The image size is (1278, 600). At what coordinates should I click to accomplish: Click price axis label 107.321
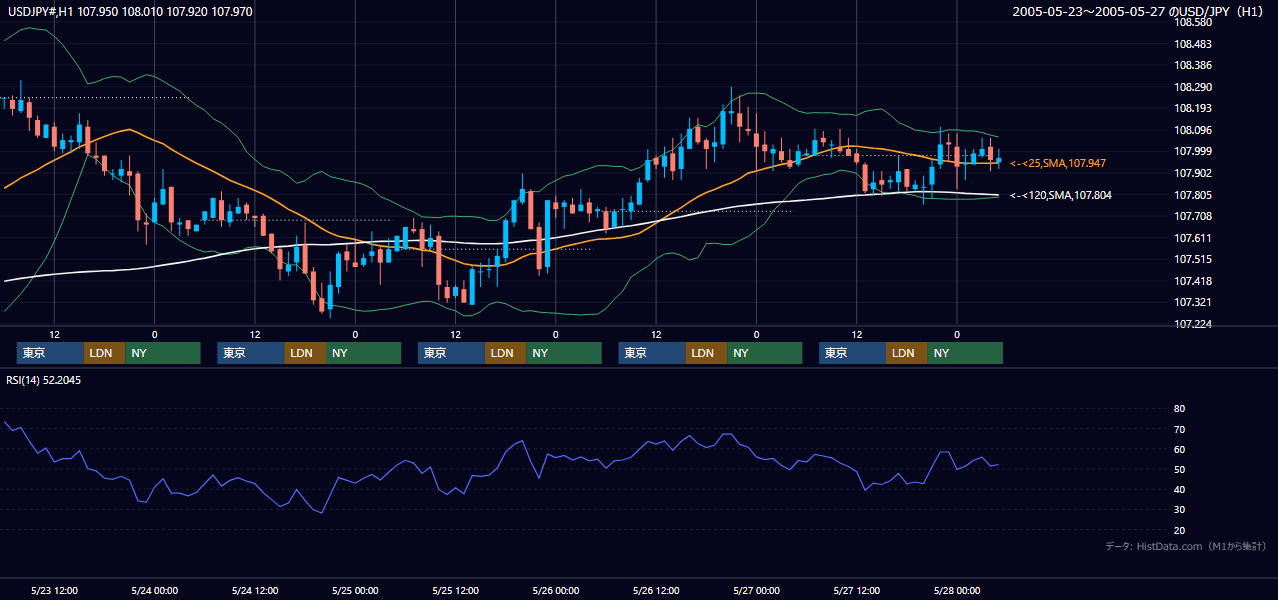click(x=1192, y=302)
